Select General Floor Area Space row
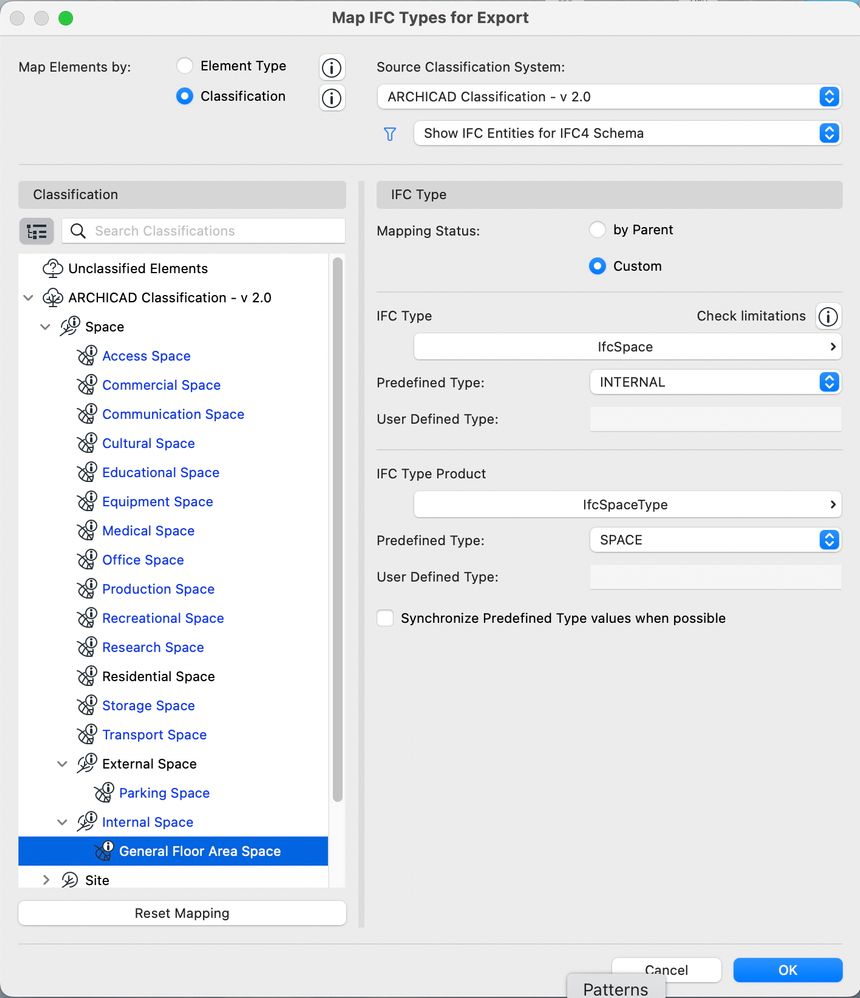This screenshot has height=998, width=860. pyautogui.click(x=173, y=851)
